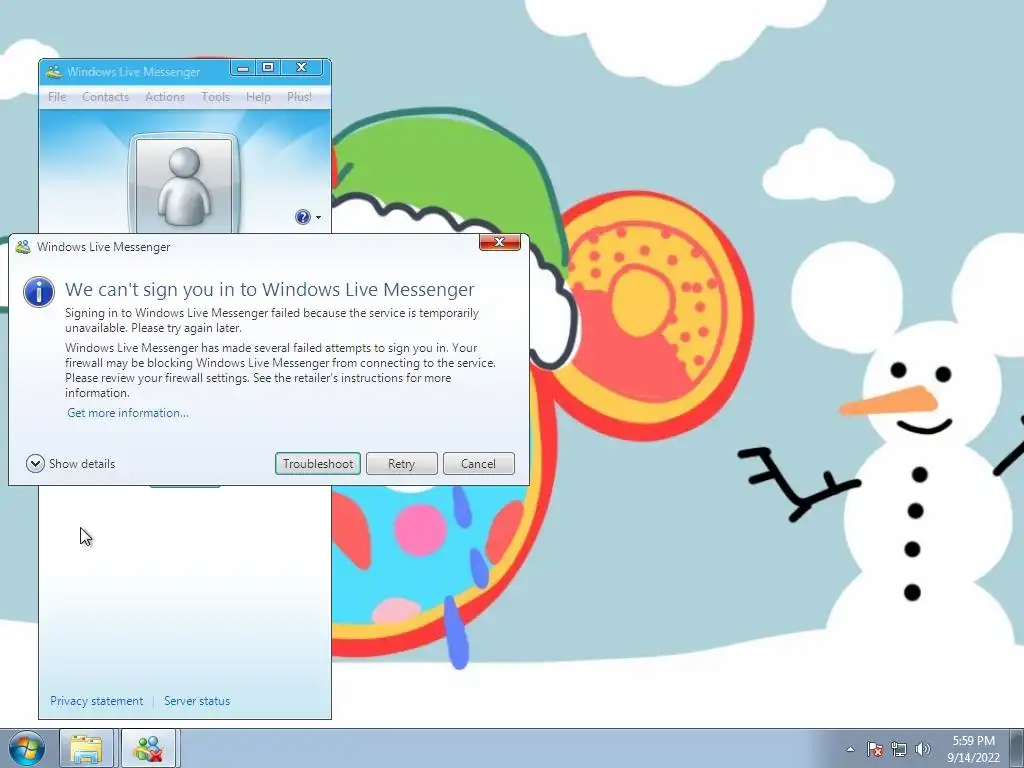Click the volume speaker tray icon
Viewport: 1024px width, 768px height.
coord(923,749)
